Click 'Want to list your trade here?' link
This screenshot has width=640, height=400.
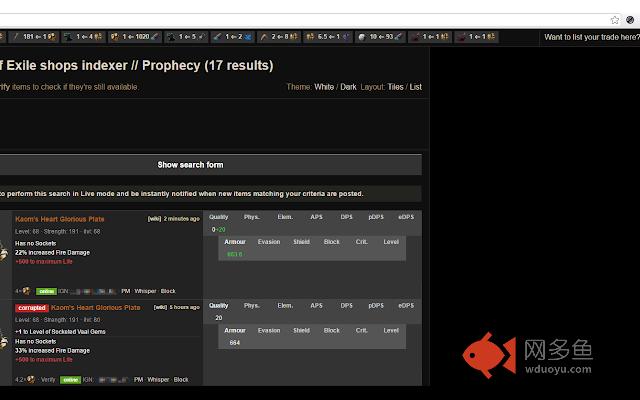(x=592, y=37)
